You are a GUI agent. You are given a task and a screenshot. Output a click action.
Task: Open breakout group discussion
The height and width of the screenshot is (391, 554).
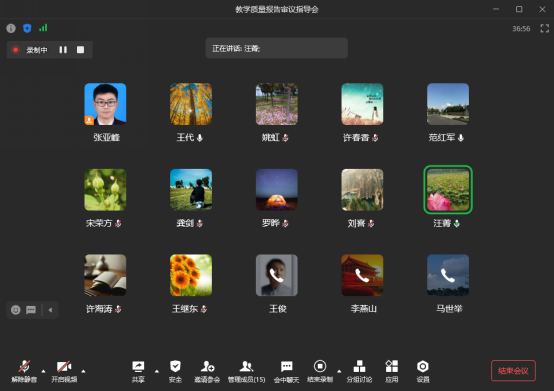click(x=359, y=371)
